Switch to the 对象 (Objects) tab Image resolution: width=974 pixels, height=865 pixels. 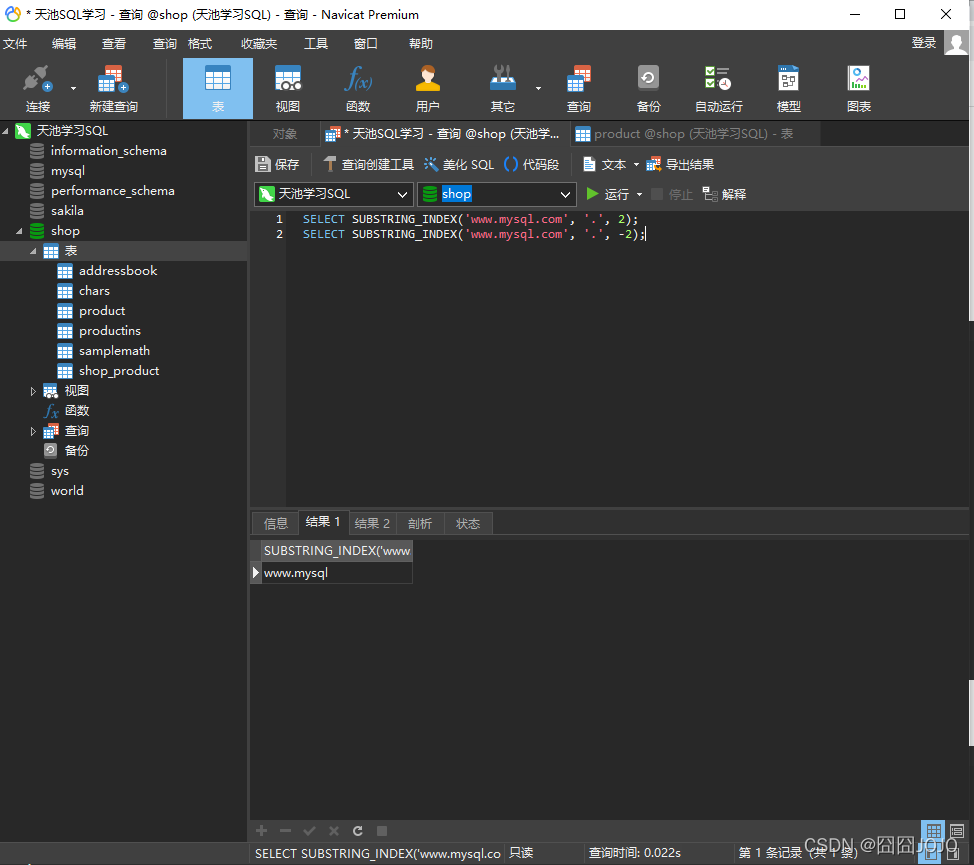(284, 134)
